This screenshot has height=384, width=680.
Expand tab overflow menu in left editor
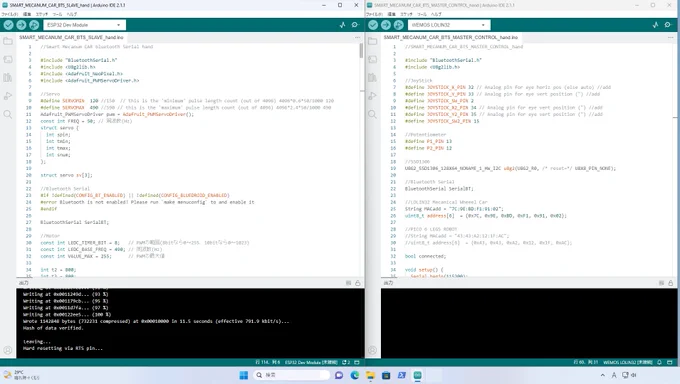357,37
